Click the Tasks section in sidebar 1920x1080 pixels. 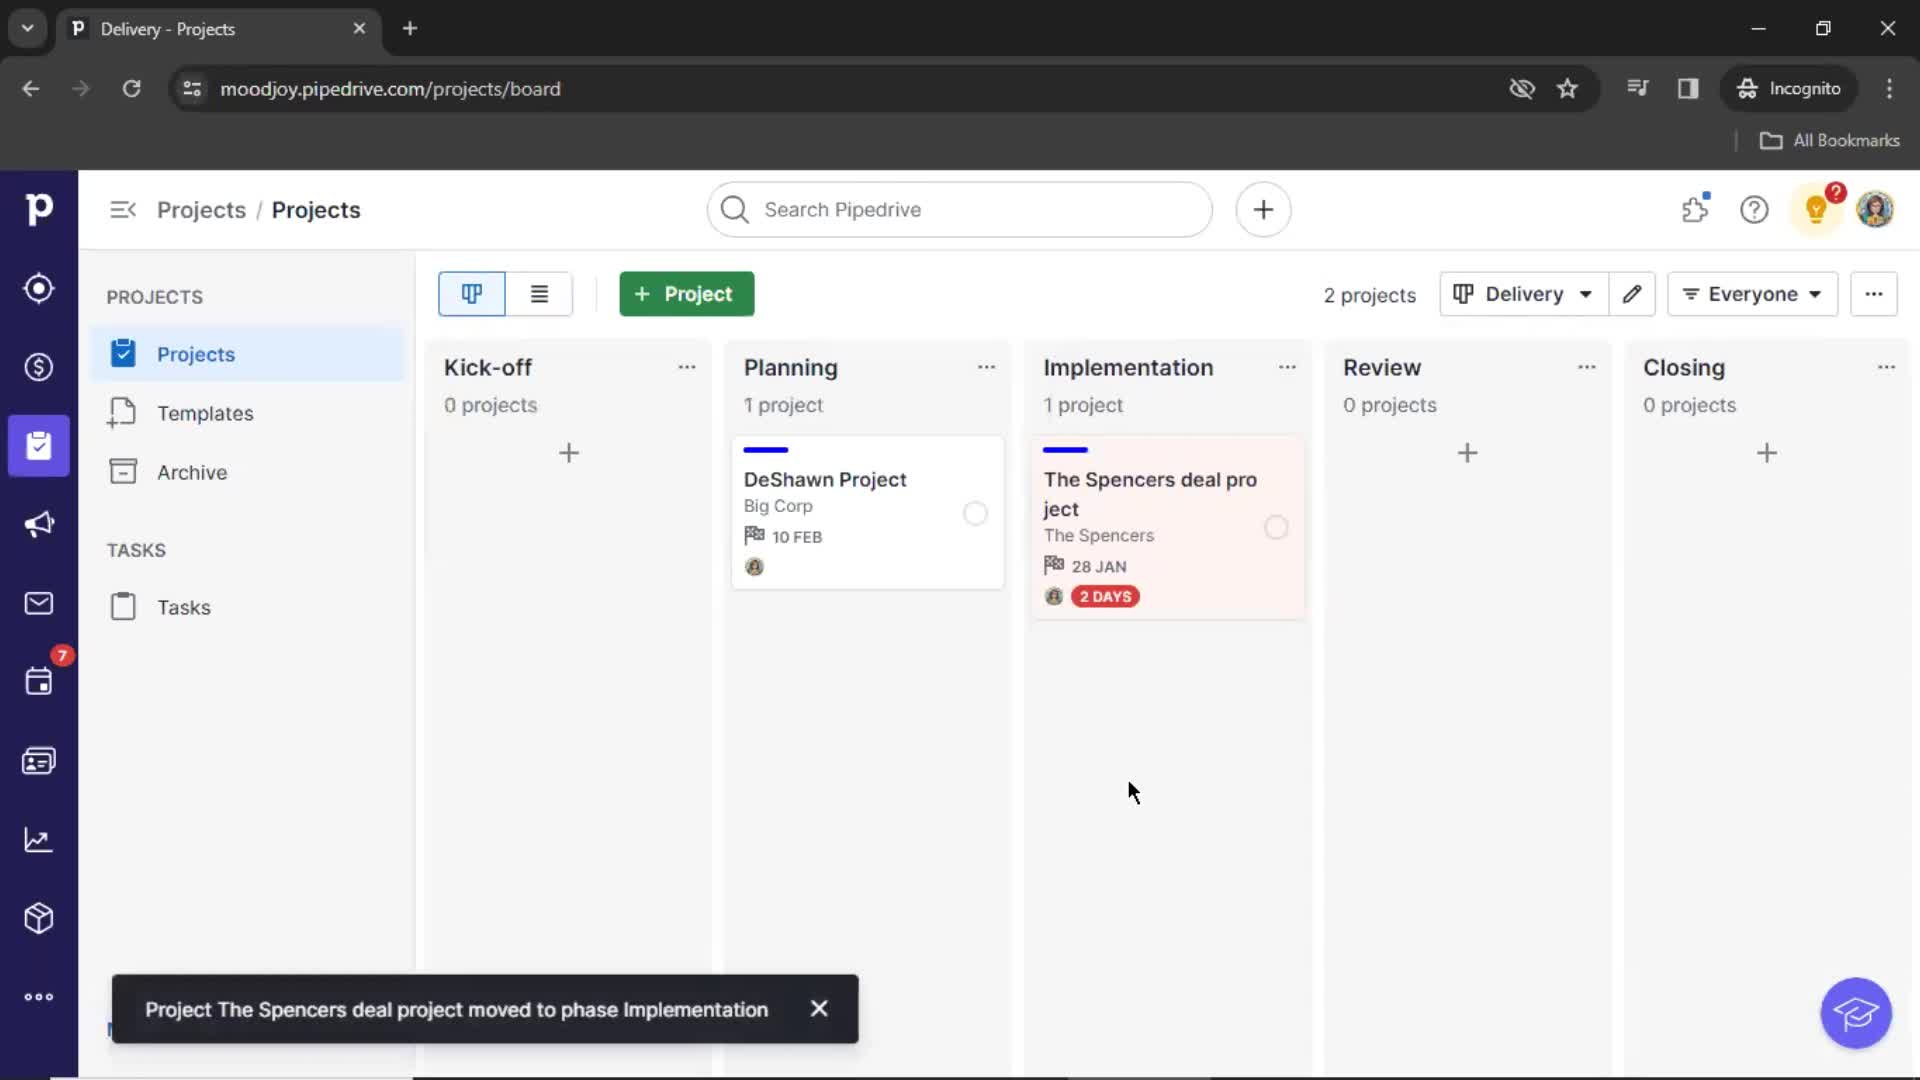[183, 607]
